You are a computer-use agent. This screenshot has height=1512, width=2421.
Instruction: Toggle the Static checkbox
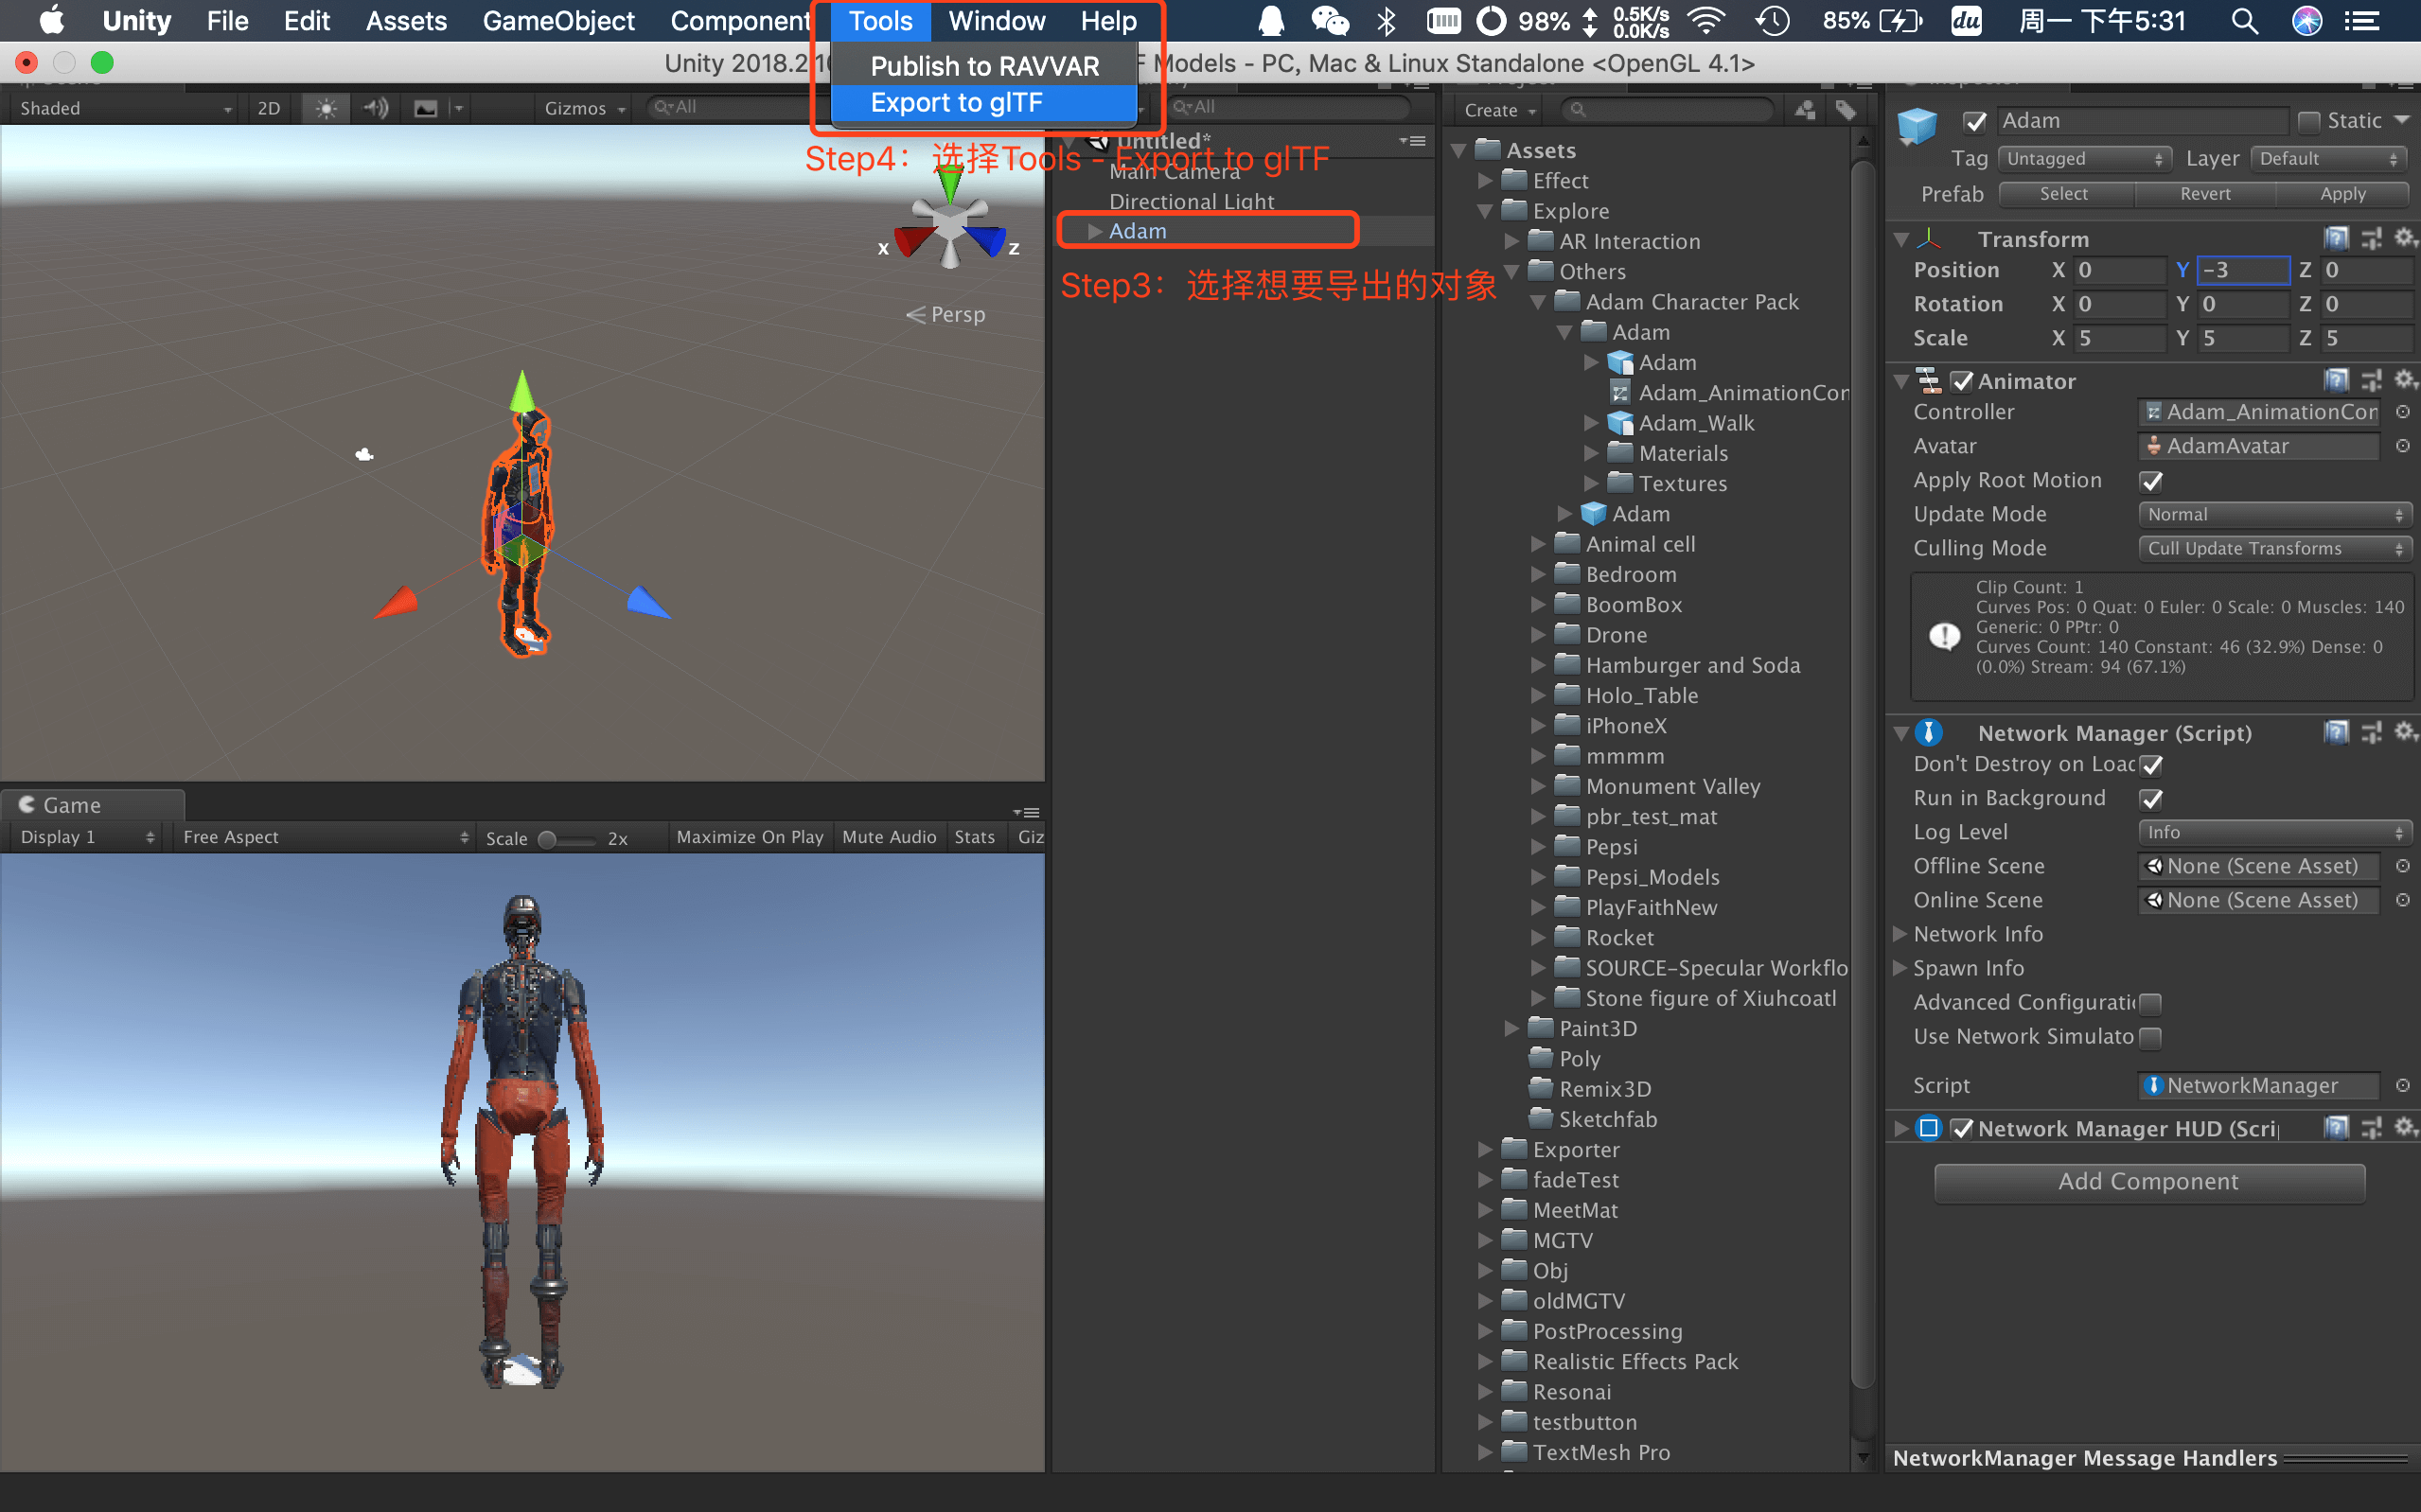point(2309,121)
